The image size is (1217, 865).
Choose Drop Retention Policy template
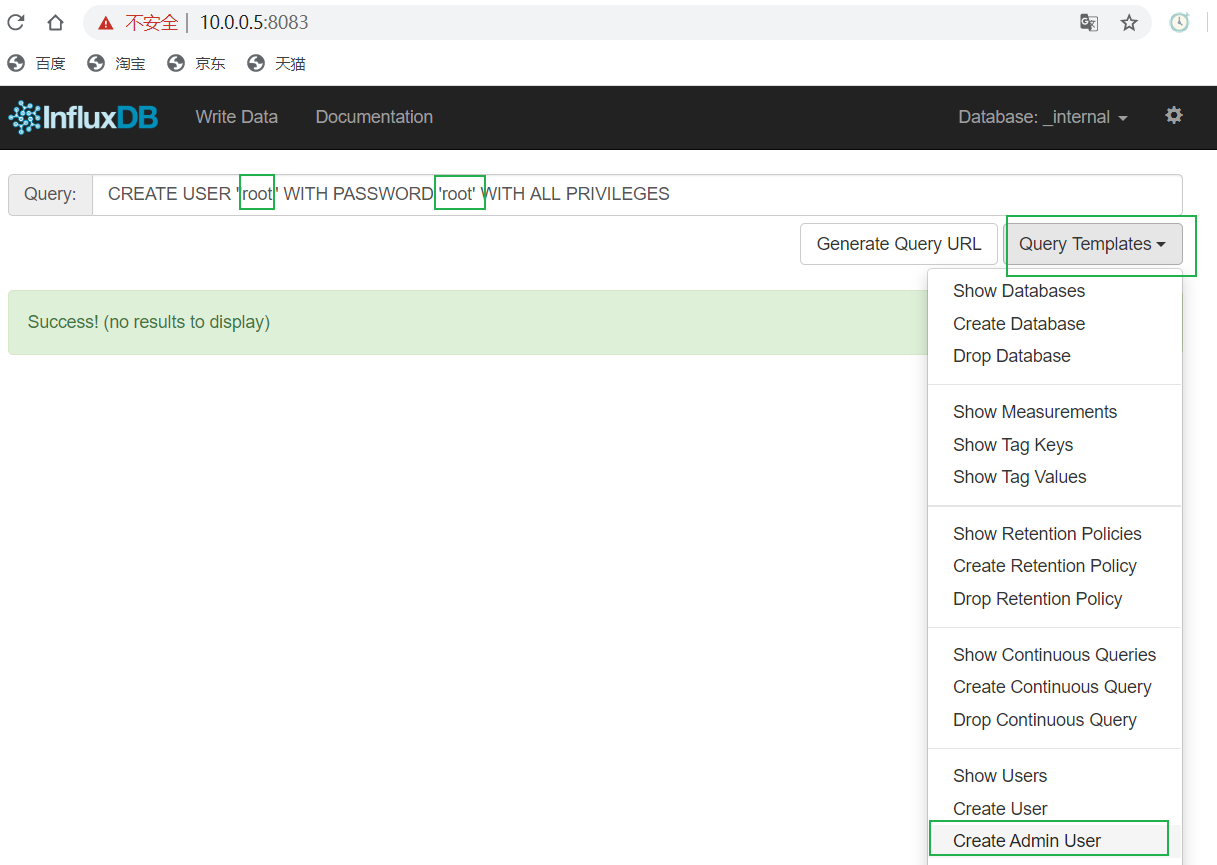pos(1038,599)
